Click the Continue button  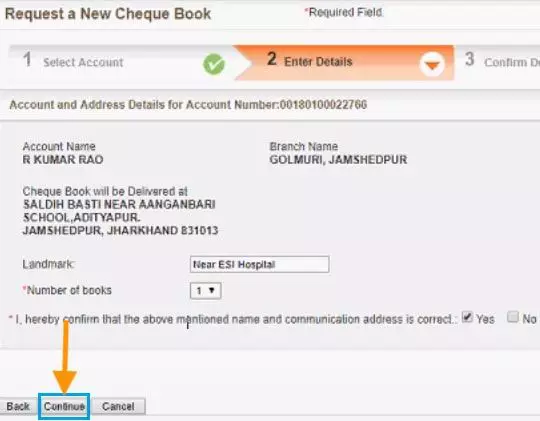point(64,406)
